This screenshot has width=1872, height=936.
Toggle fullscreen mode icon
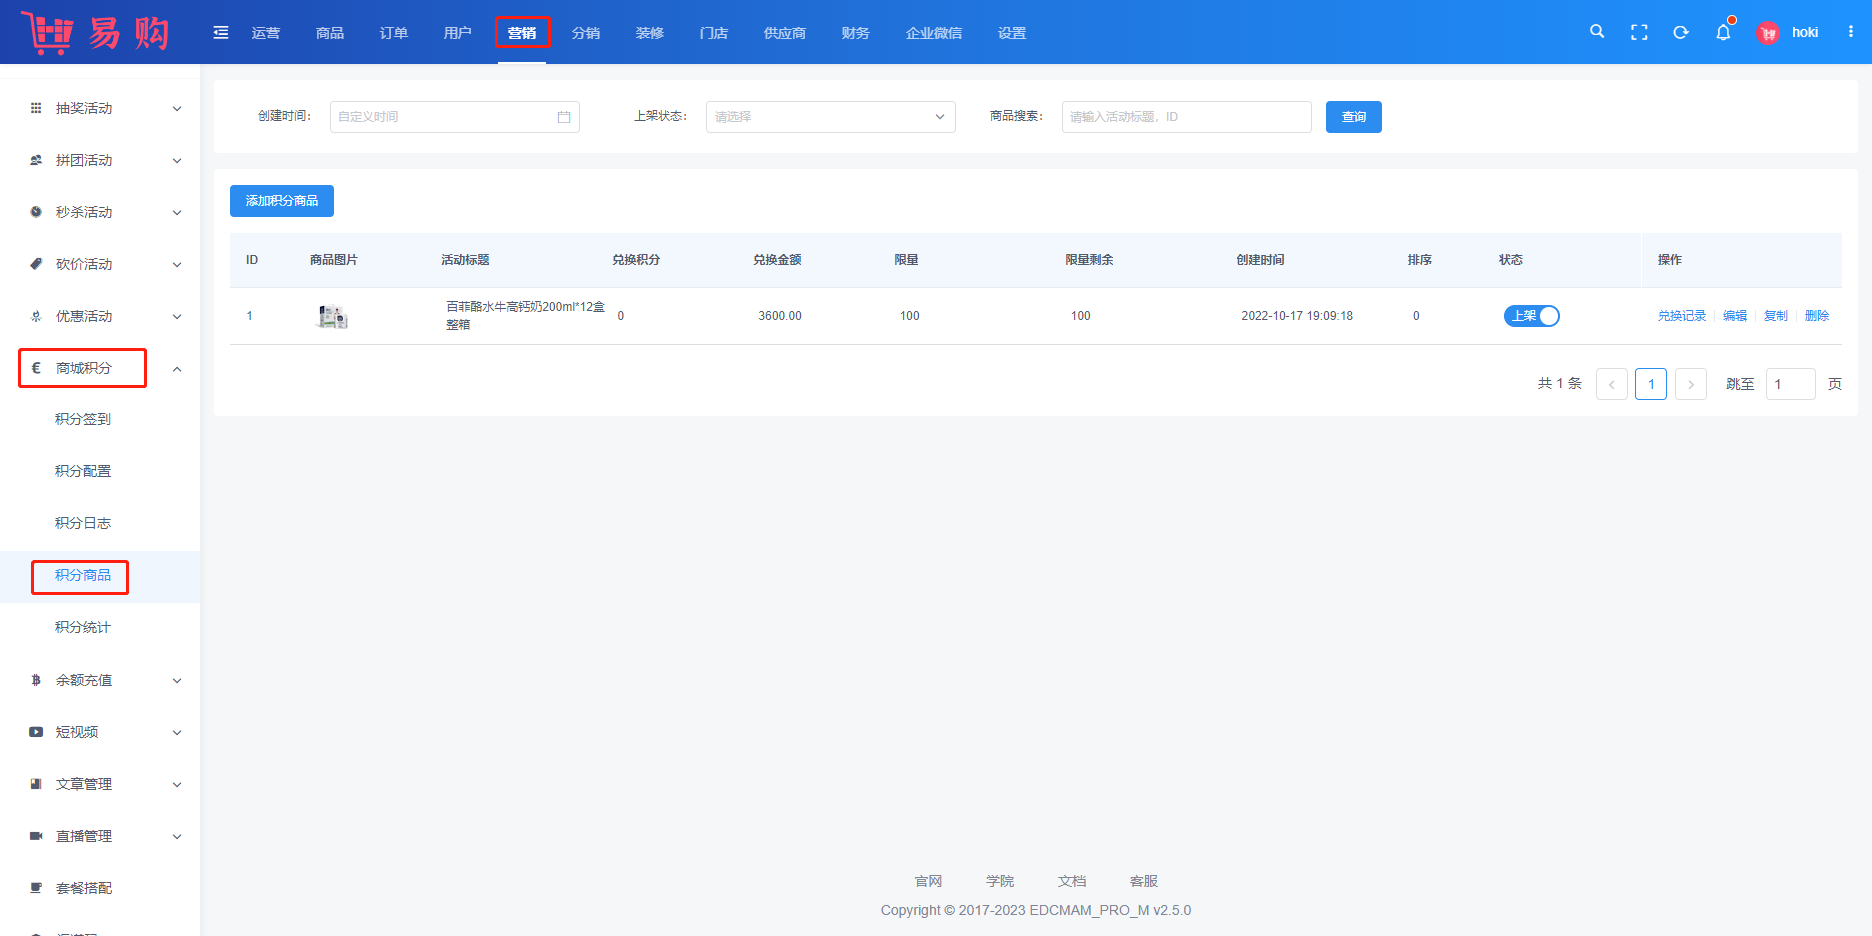1639,32
